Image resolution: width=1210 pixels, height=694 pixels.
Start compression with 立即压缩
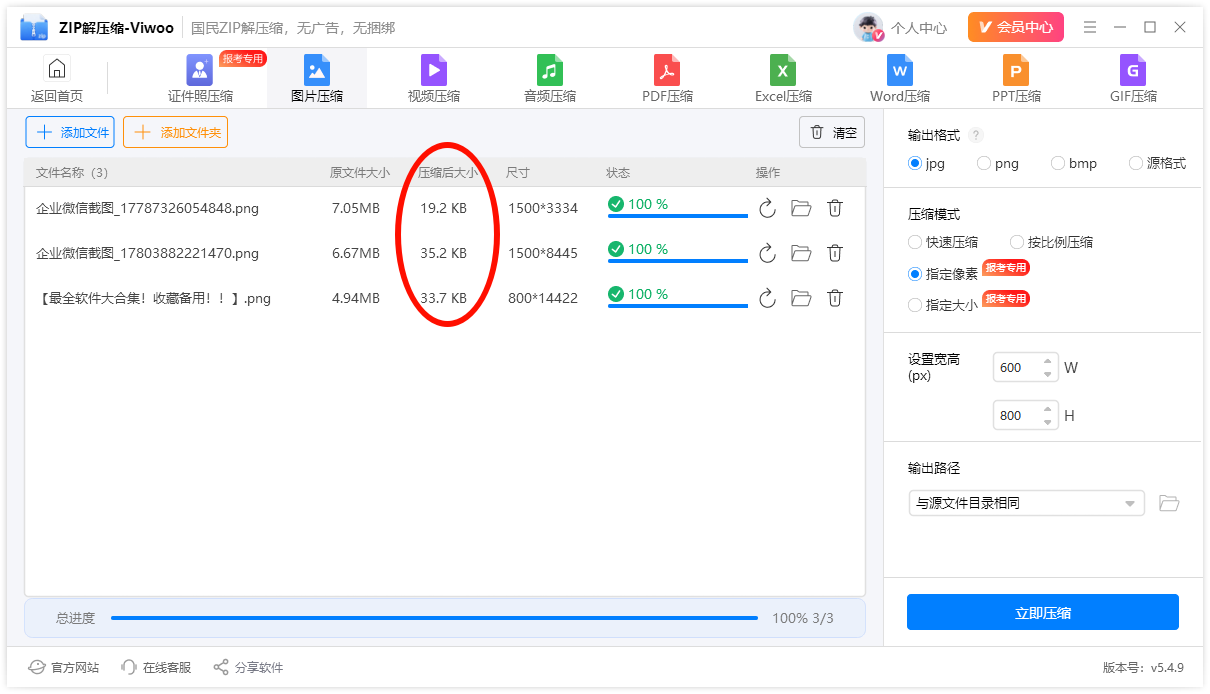(x=1043, y=612)
